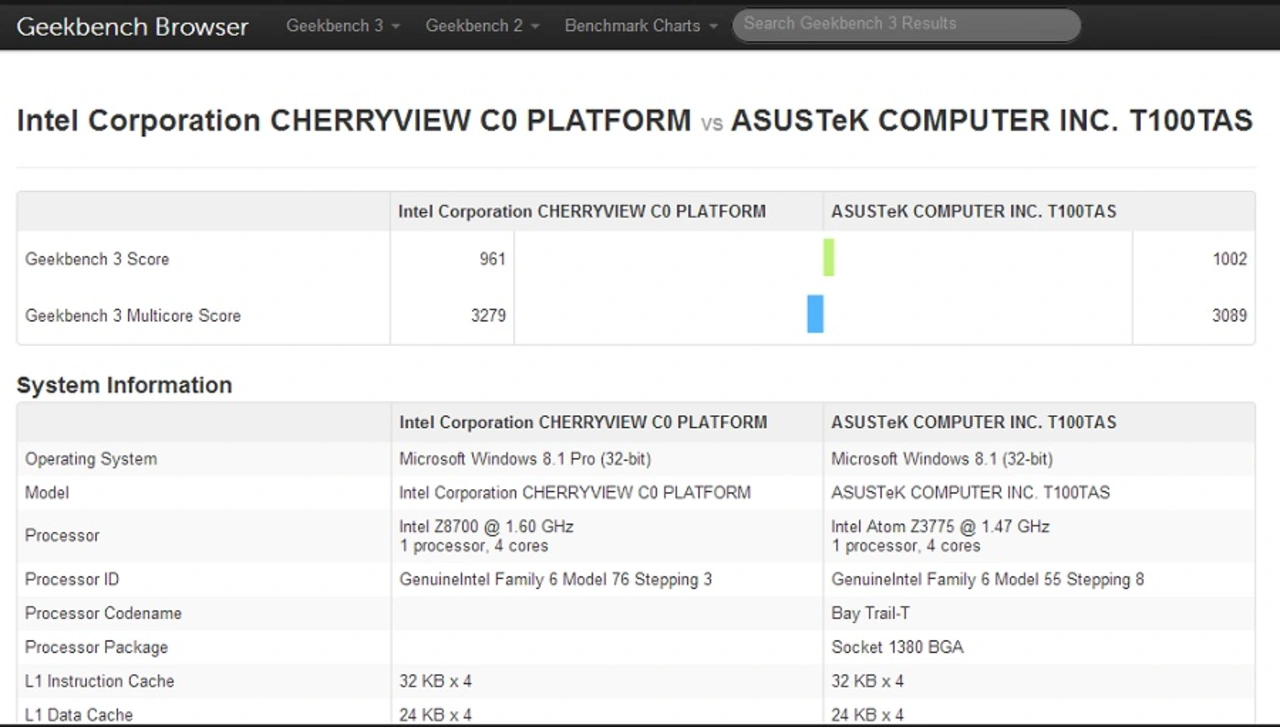Select the score value 1002
The height and width of the screenshot is (727, 1280).
click(1229, 259)
